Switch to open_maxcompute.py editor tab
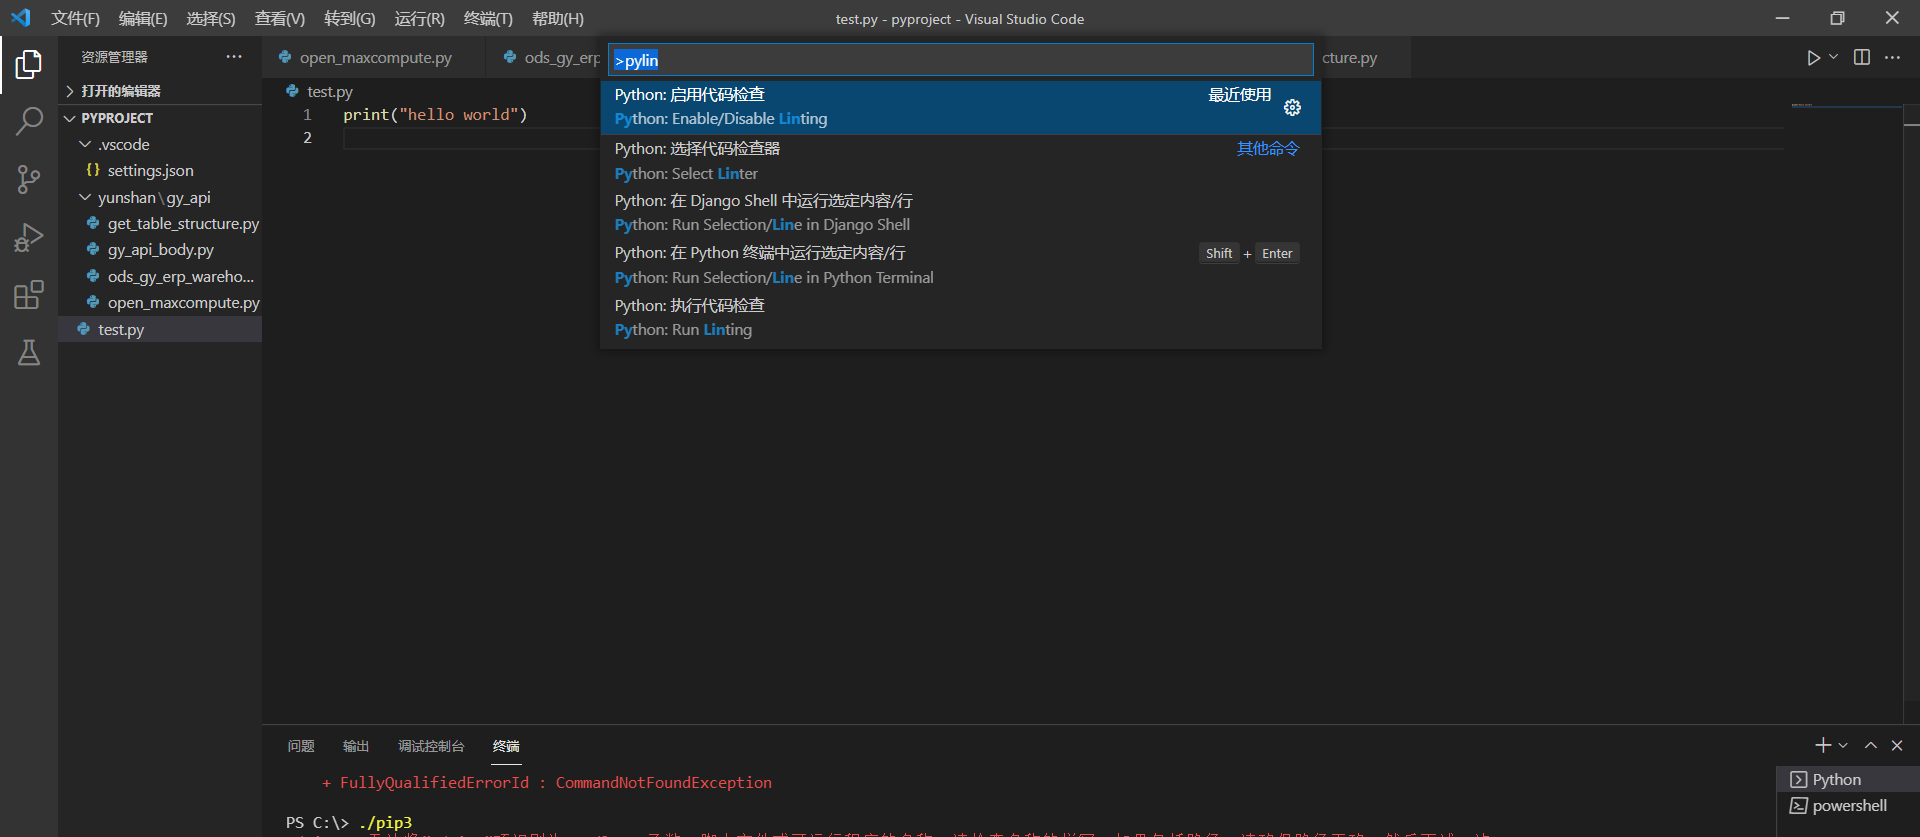This screenshot has width=1920, height=837. pos(375,58)
